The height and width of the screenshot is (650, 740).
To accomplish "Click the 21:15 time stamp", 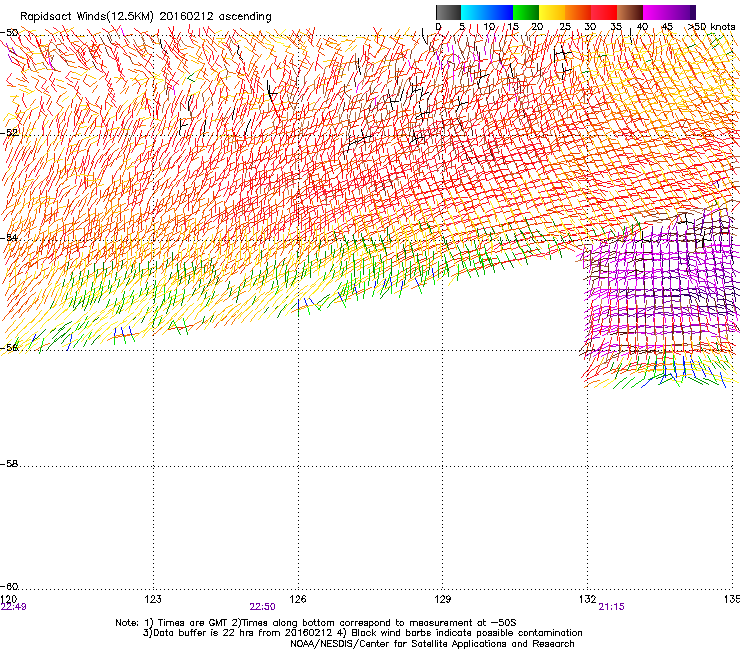I will 612,607.
